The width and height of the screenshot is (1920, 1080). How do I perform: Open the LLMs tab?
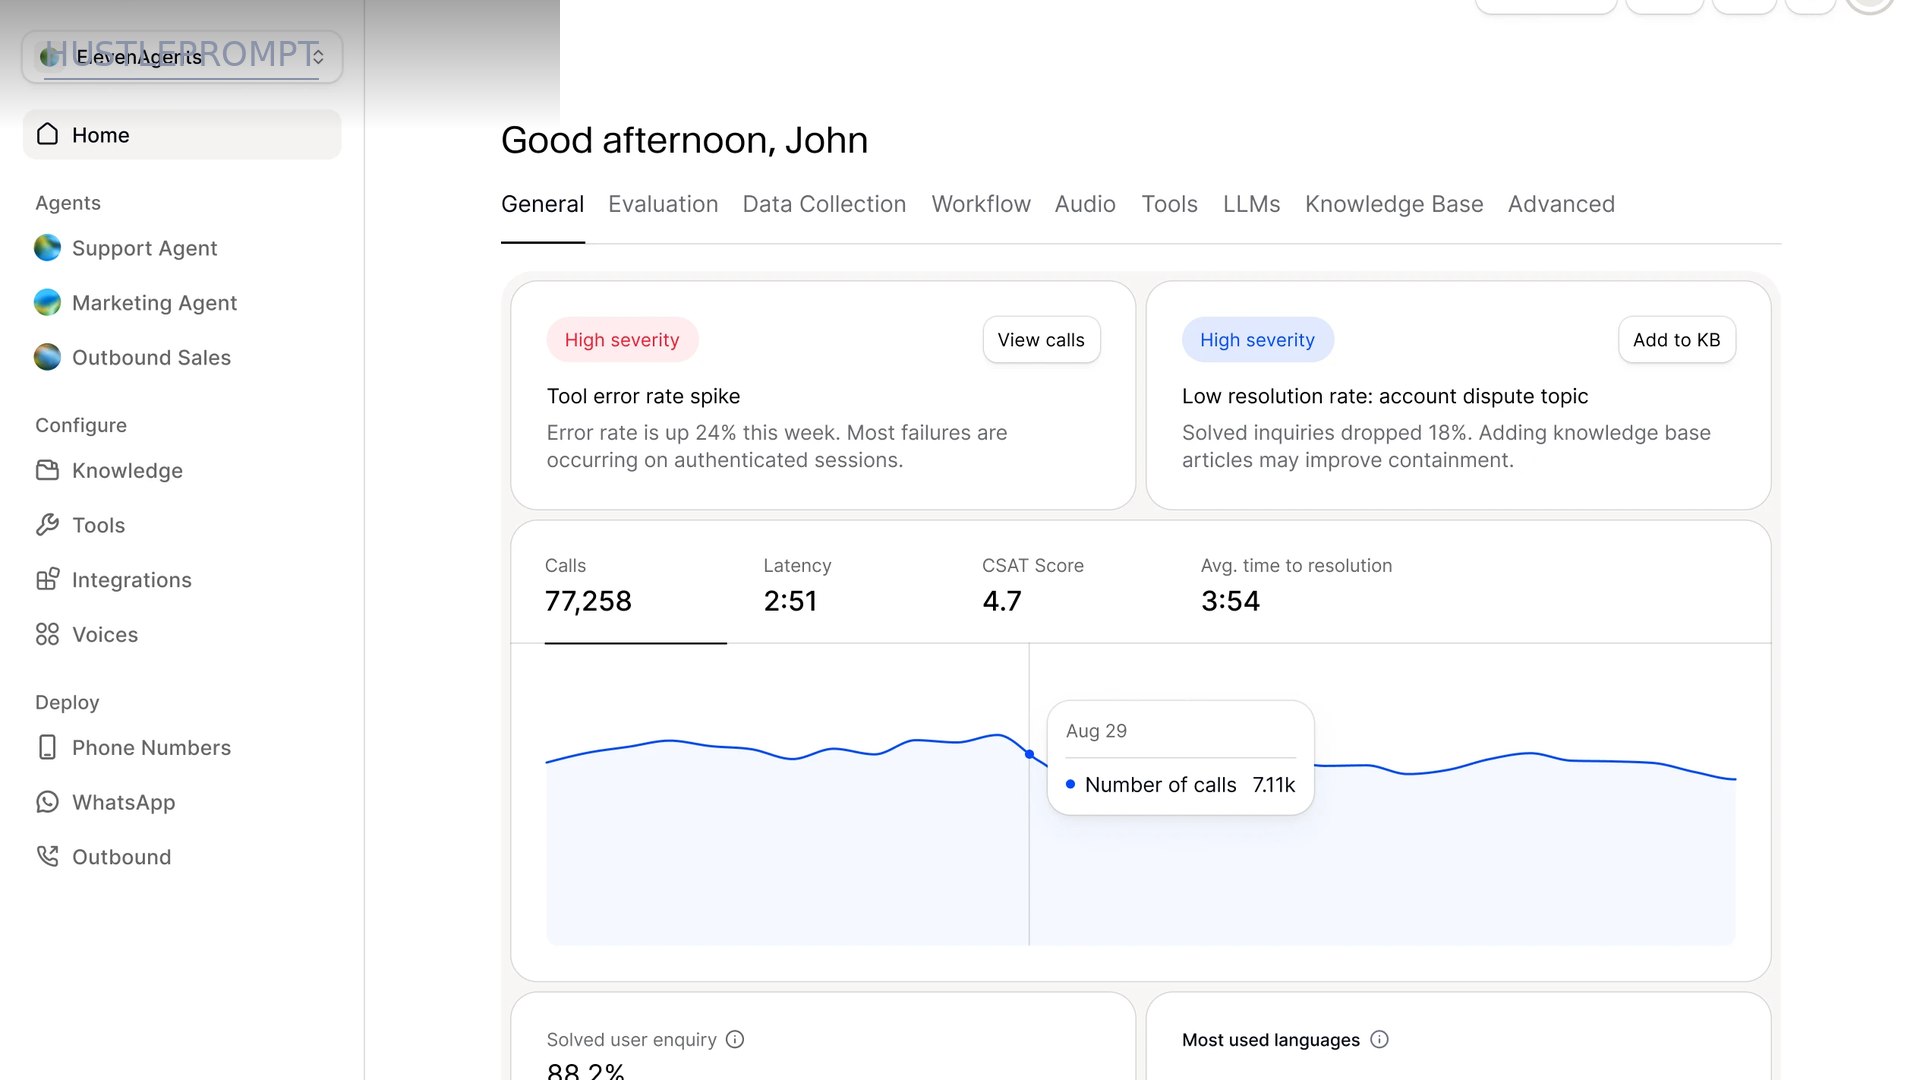point(1251,204)
